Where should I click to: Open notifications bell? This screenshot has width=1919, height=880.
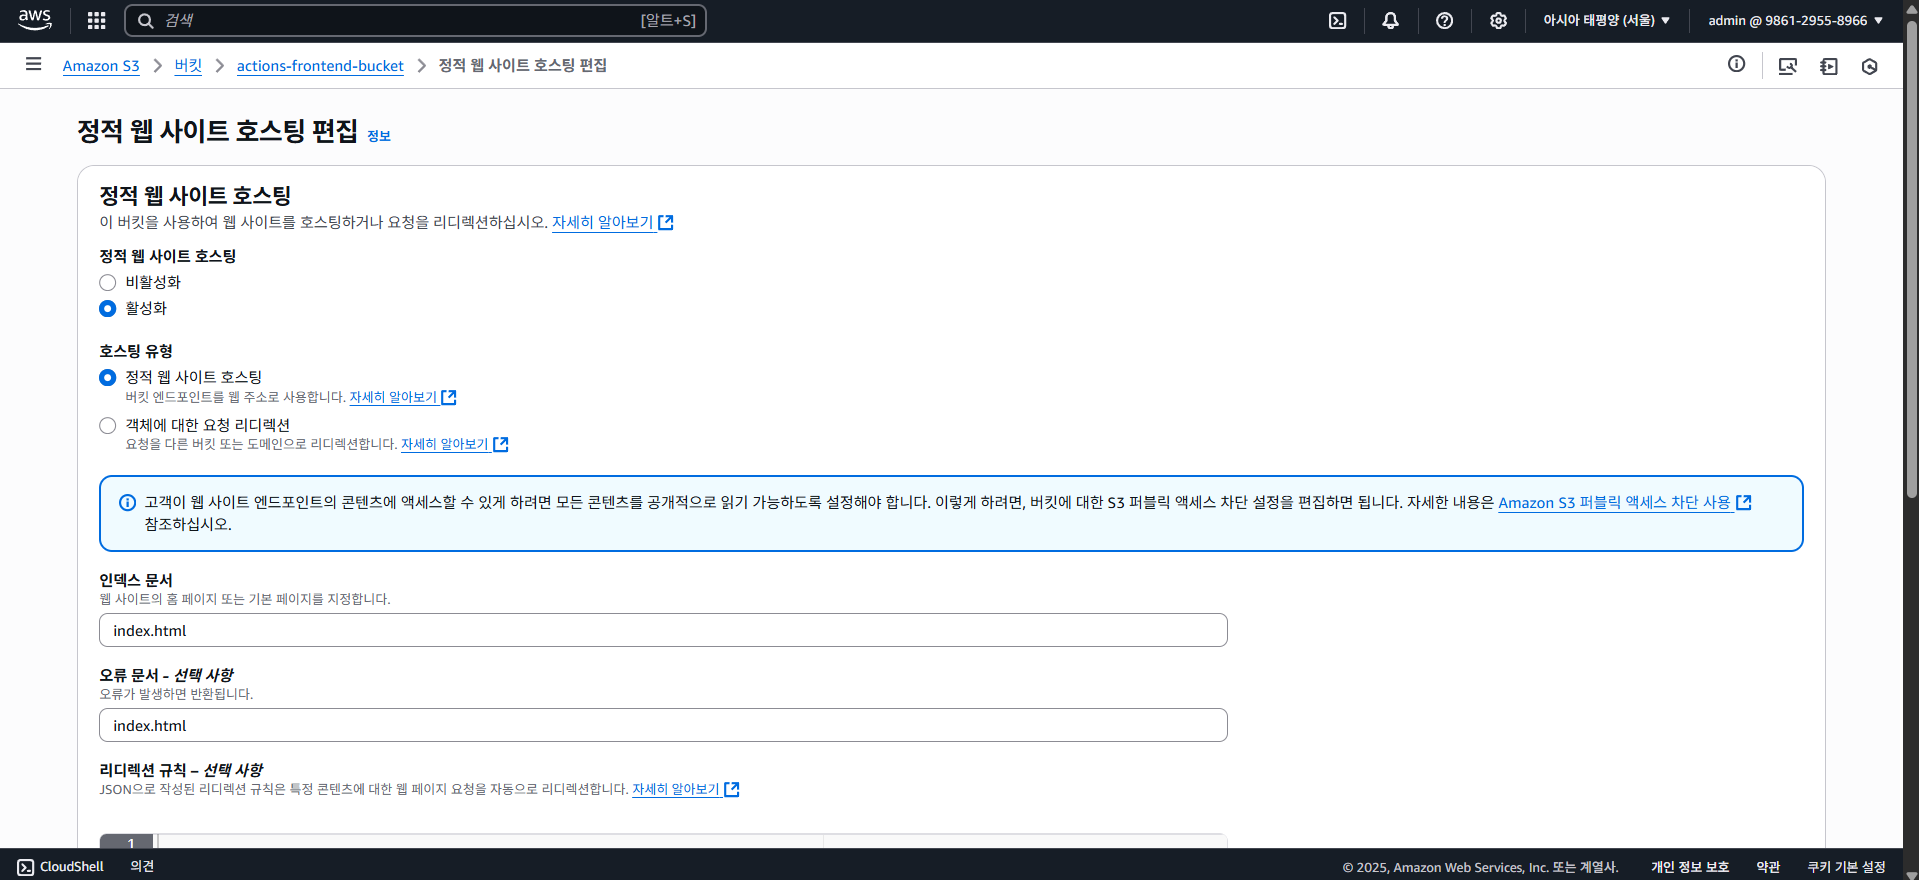(1390, 20)
